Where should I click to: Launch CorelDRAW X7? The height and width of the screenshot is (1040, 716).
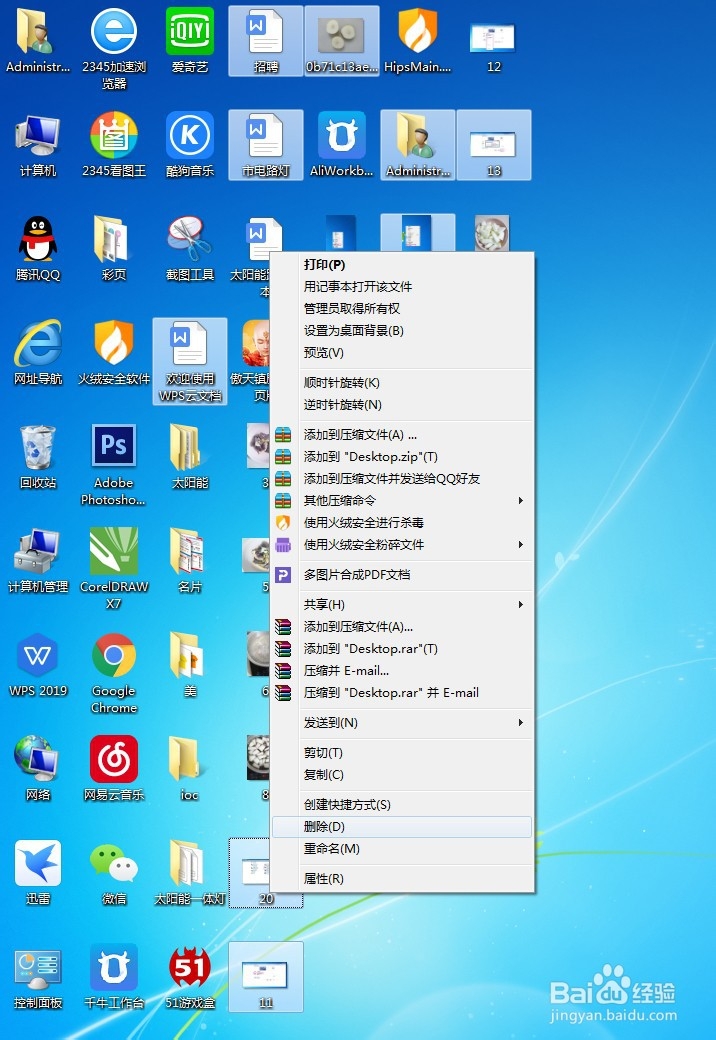[114, 569]
